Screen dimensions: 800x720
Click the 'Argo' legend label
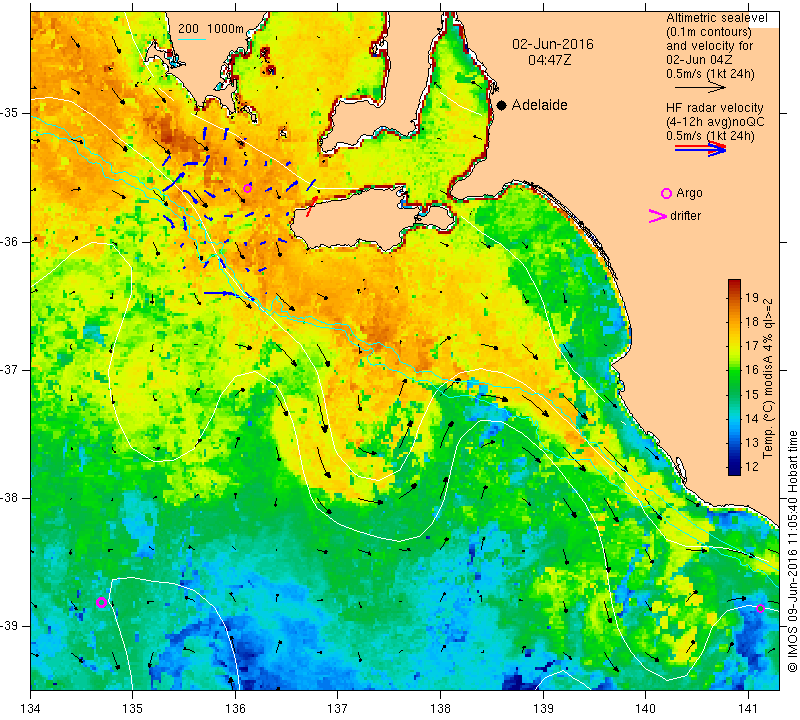[x=689, y=193]
